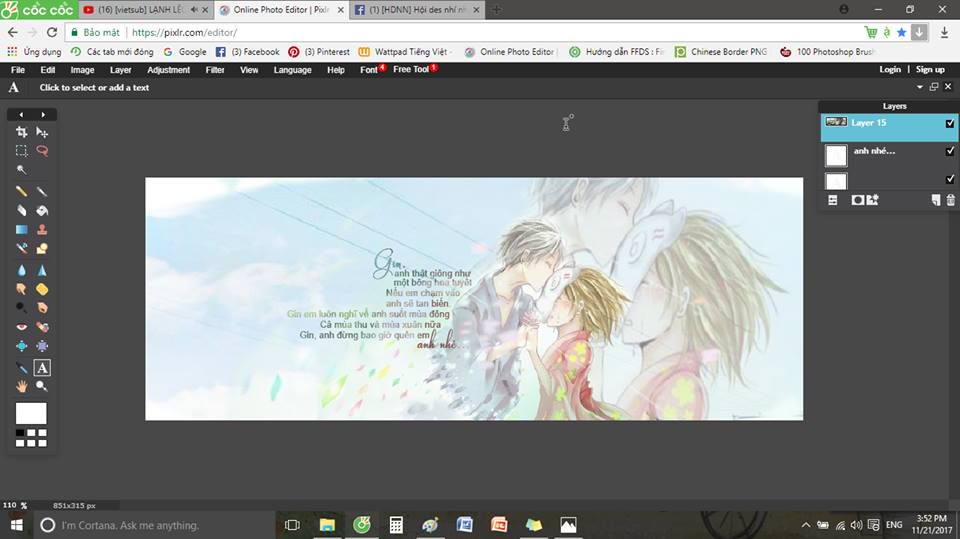The width and height of the screenshot is (960, 539).
Task: Select the Bloat tool
Action: [21, 346]
